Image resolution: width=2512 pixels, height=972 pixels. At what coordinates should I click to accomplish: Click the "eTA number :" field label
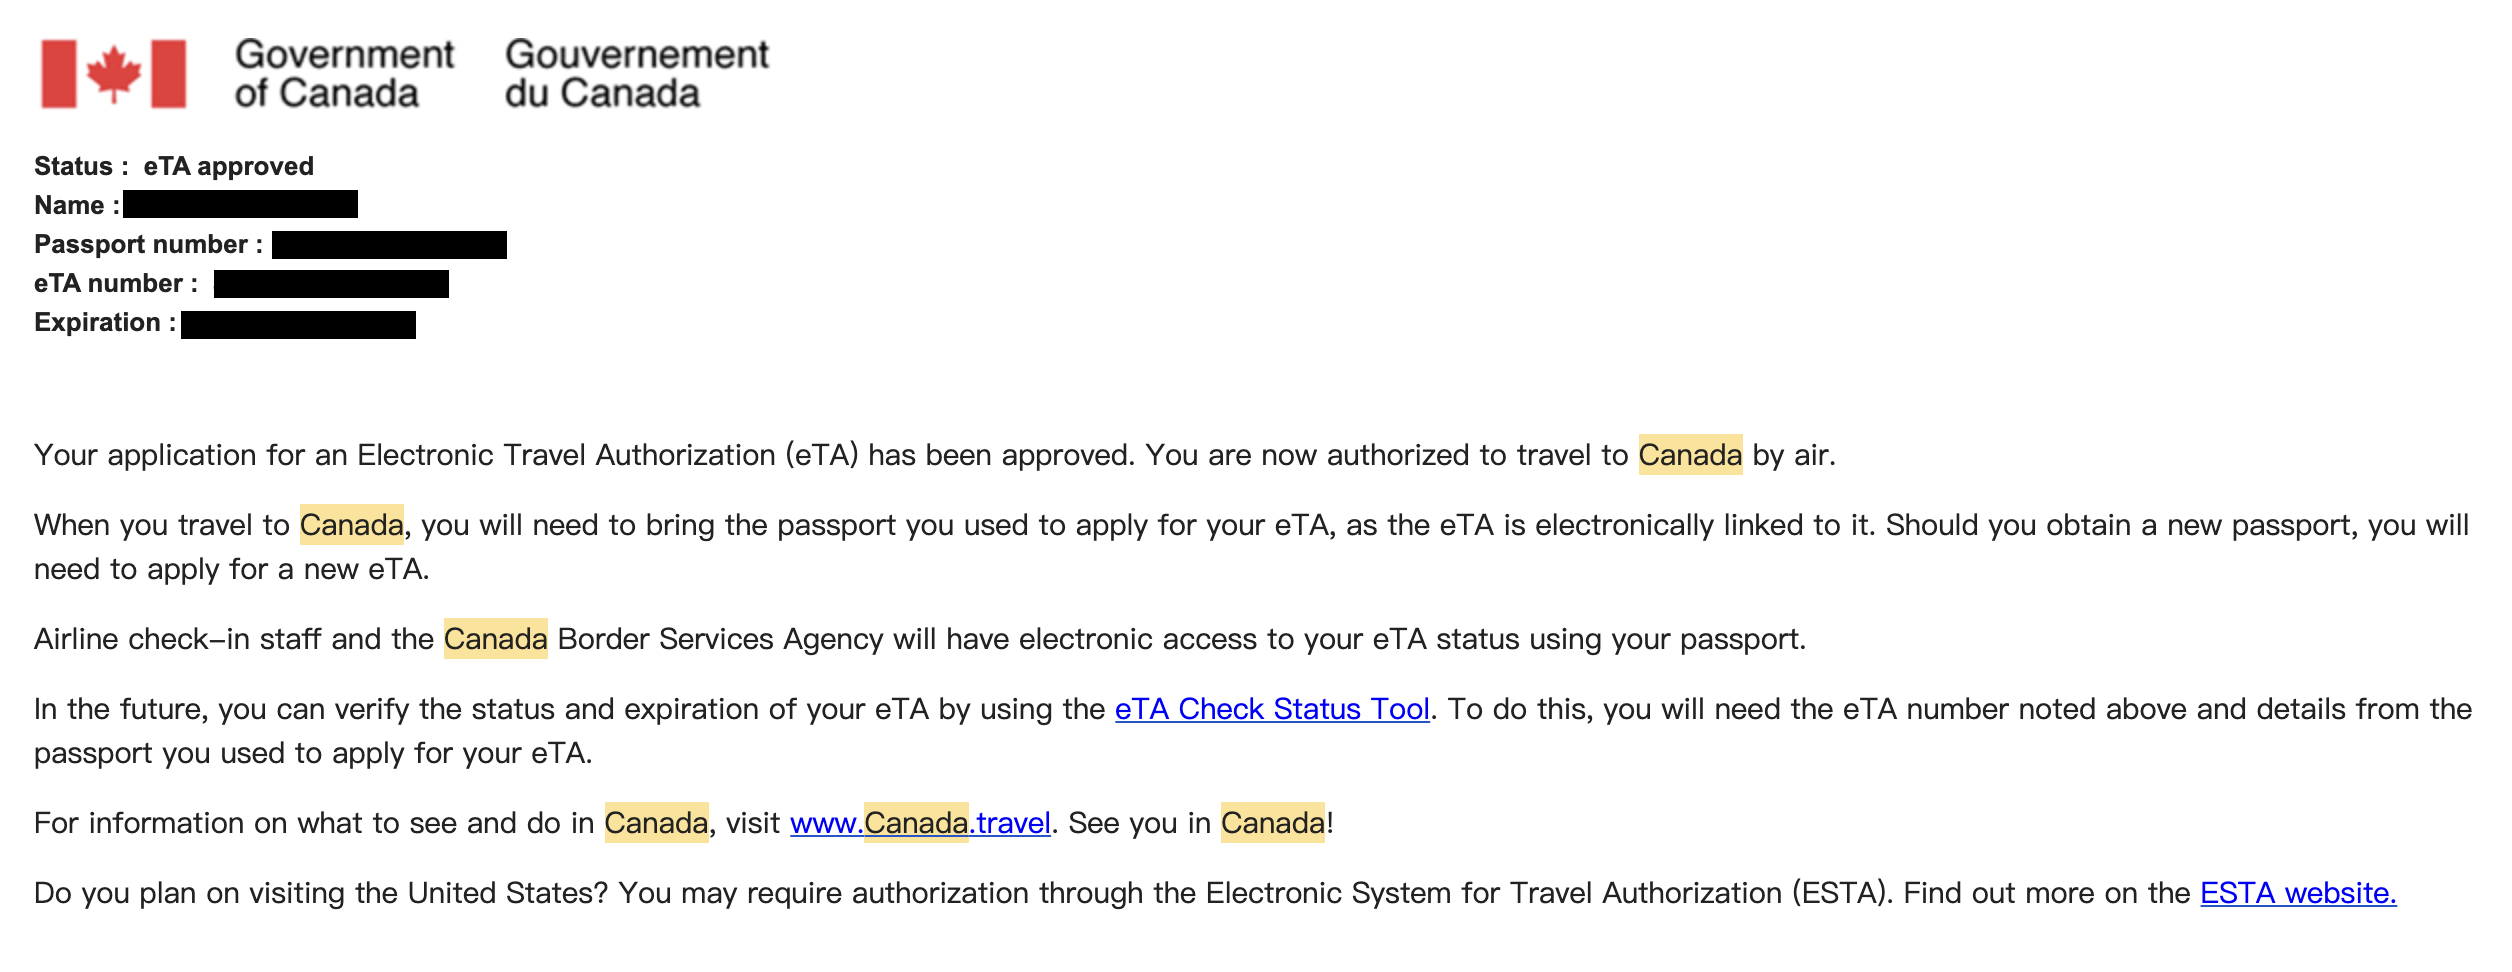pyautogui.click(x=115, y=284)
